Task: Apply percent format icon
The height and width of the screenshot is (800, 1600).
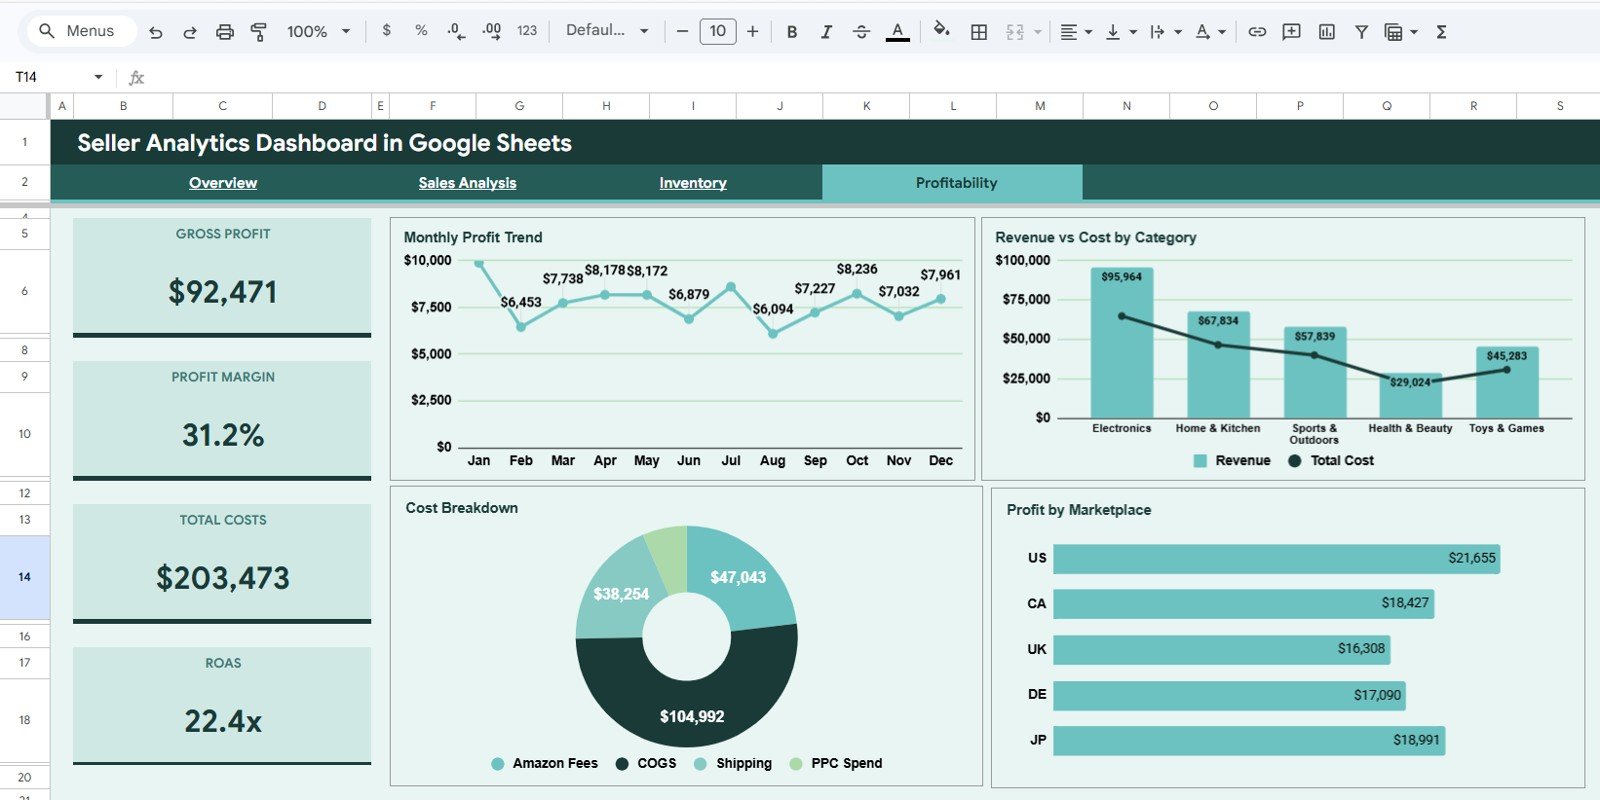Action: tap(421, 31)
